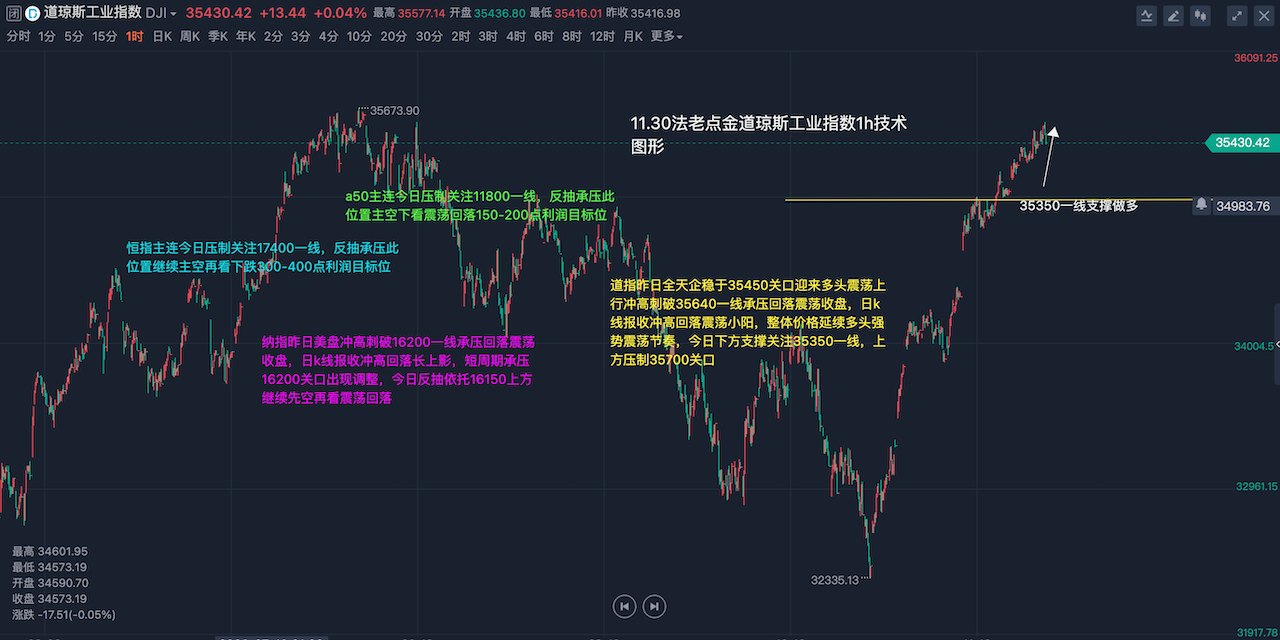Open the DJI symbol dropdown
1280x640 pixels.
(x=160, y=14)
